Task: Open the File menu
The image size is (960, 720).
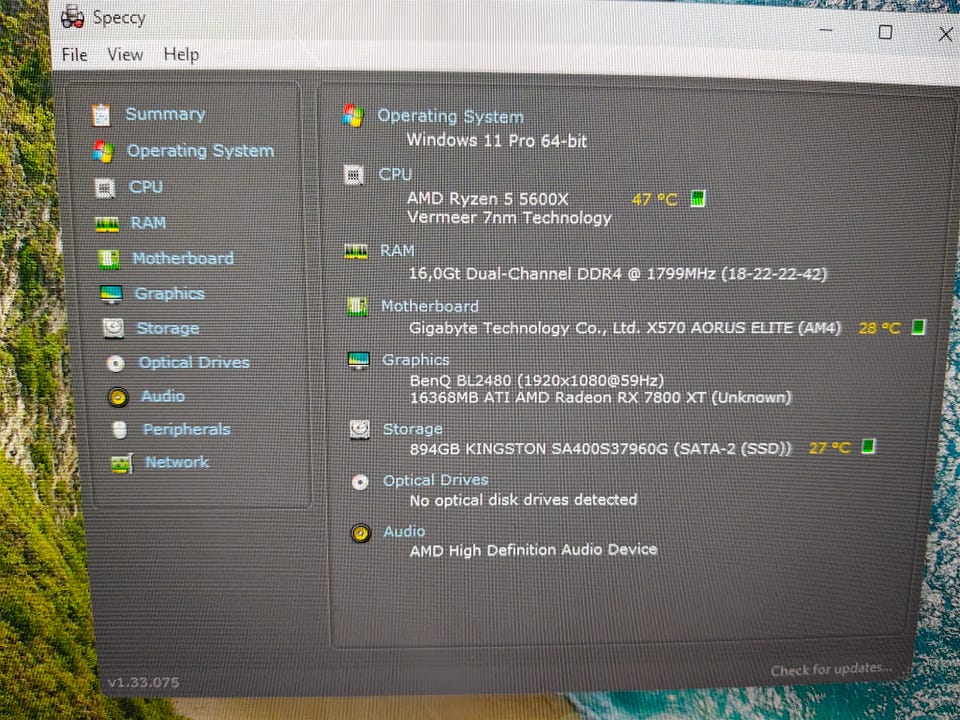Action: click(x=74, y=54)
